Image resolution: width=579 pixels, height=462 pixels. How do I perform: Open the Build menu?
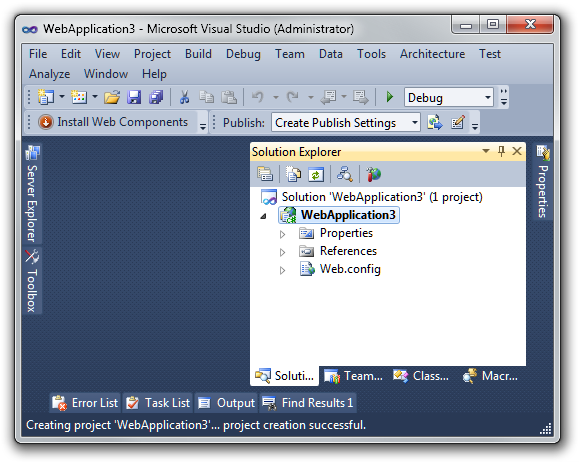[x=198, y=54]
